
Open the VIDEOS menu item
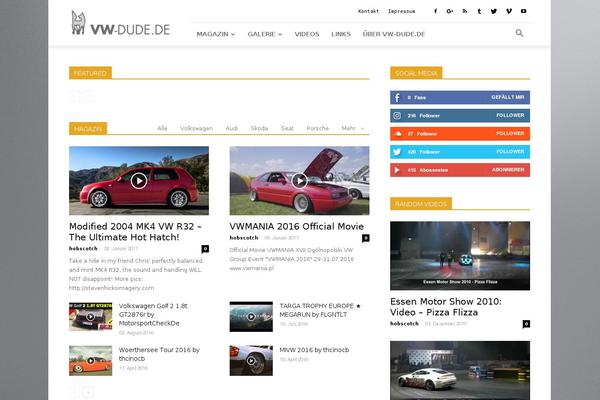(x=307, y=34)
